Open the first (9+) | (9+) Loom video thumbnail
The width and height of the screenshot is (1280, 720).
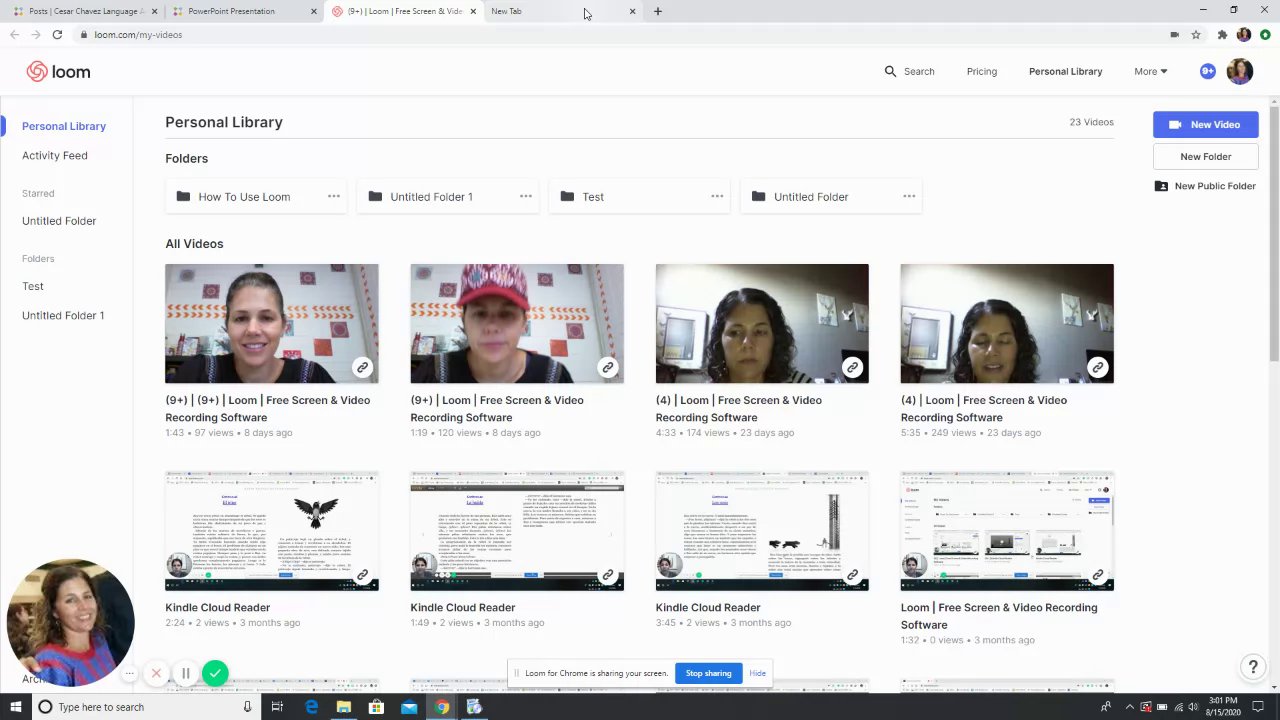point(271,323)
